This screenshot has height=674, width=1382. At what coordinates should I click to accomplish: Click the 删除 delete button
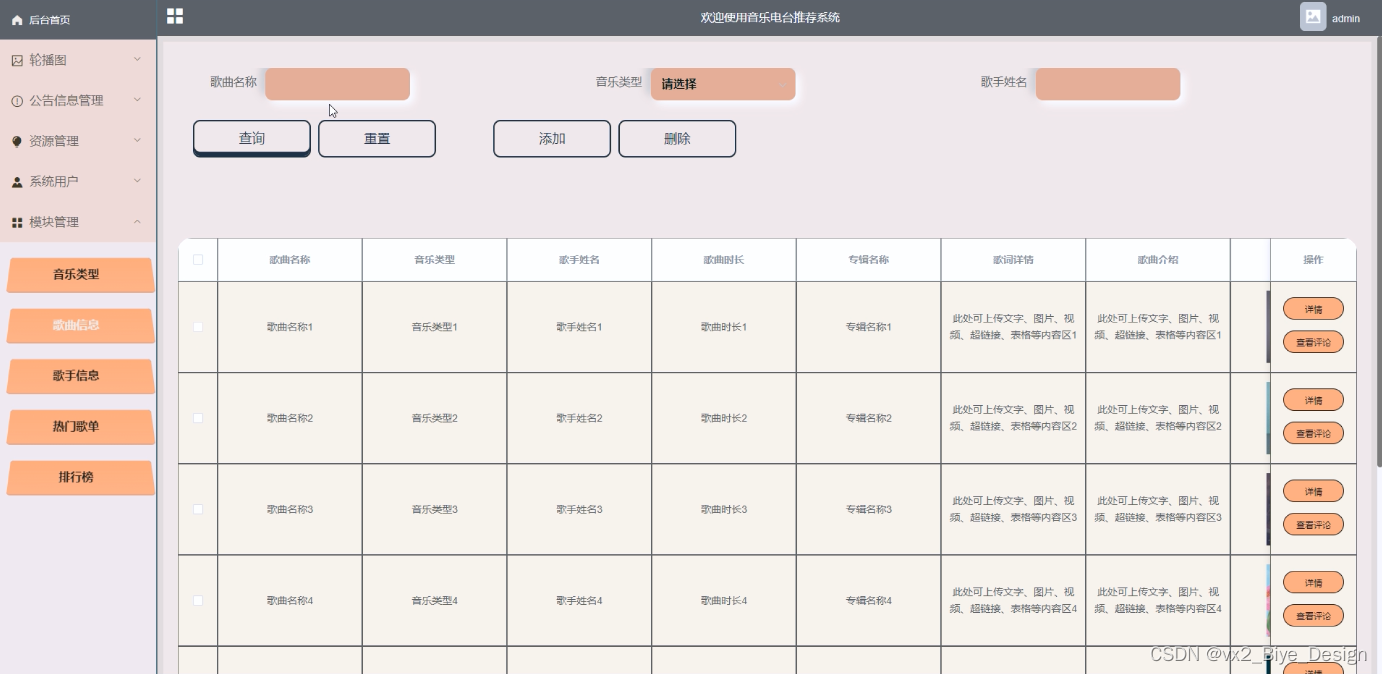point(677,139)
